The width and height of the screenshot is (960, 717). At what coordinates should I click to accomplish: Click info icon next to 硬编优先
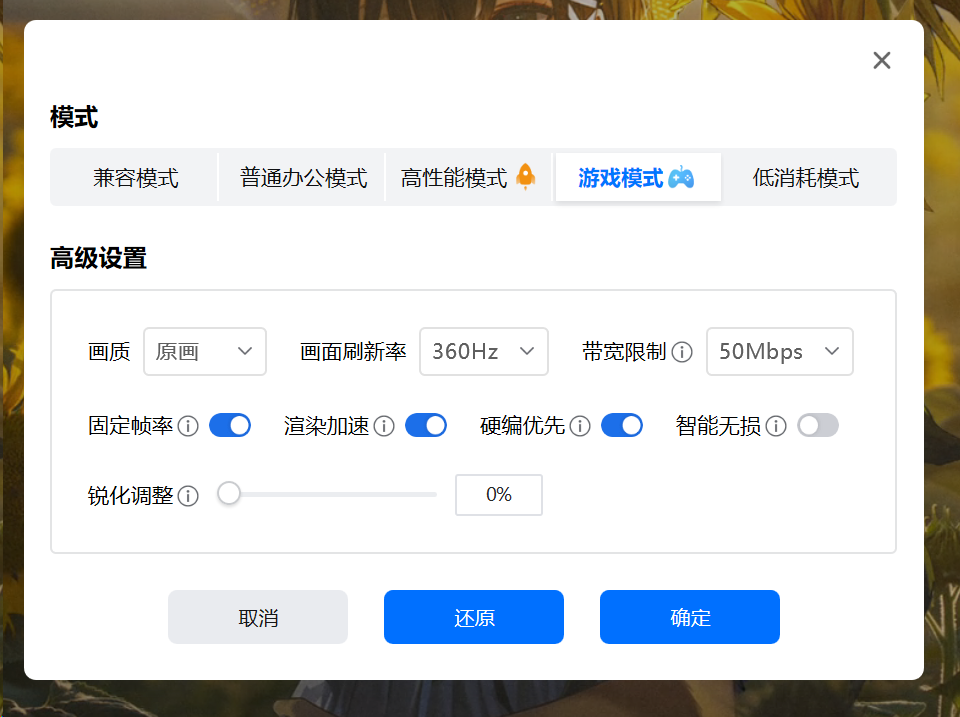point(580,426)
